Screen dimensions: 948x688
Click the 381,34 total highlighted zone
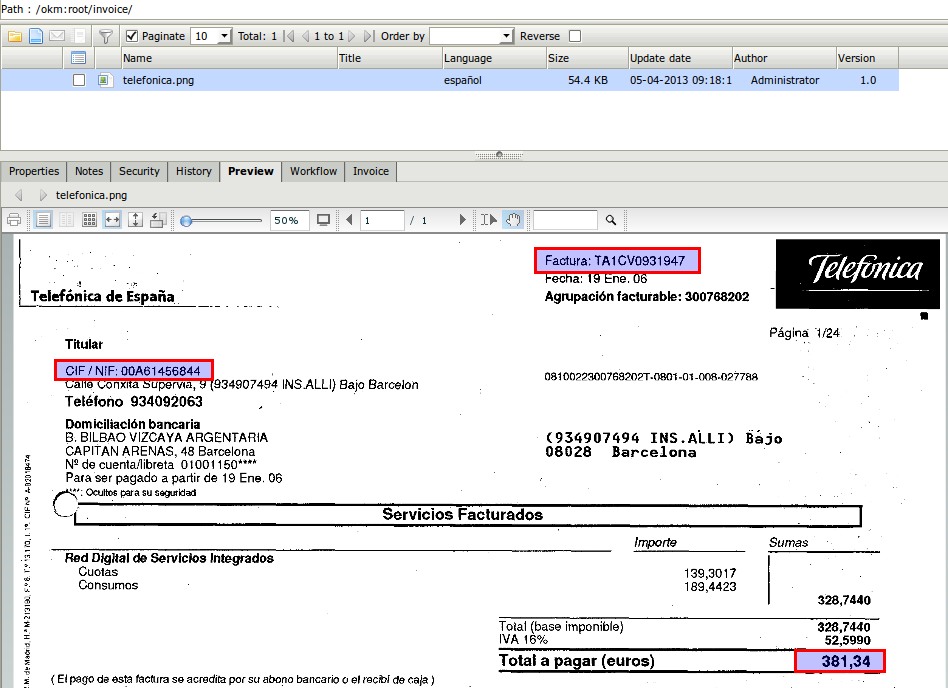[840, 661]
